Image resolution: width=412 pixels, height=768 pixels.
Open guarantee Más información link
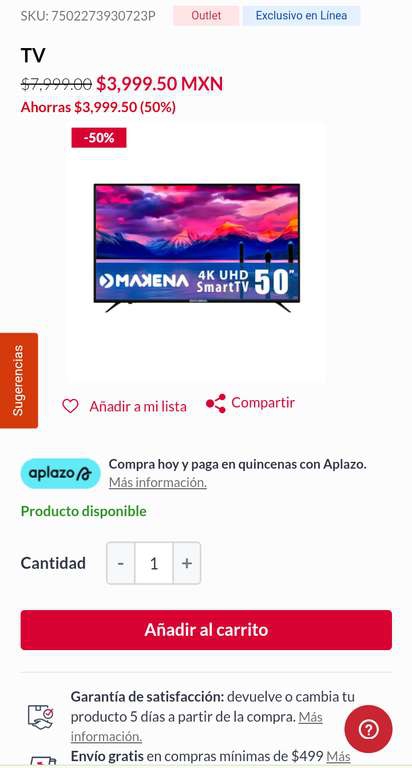[x=196, y=726]
